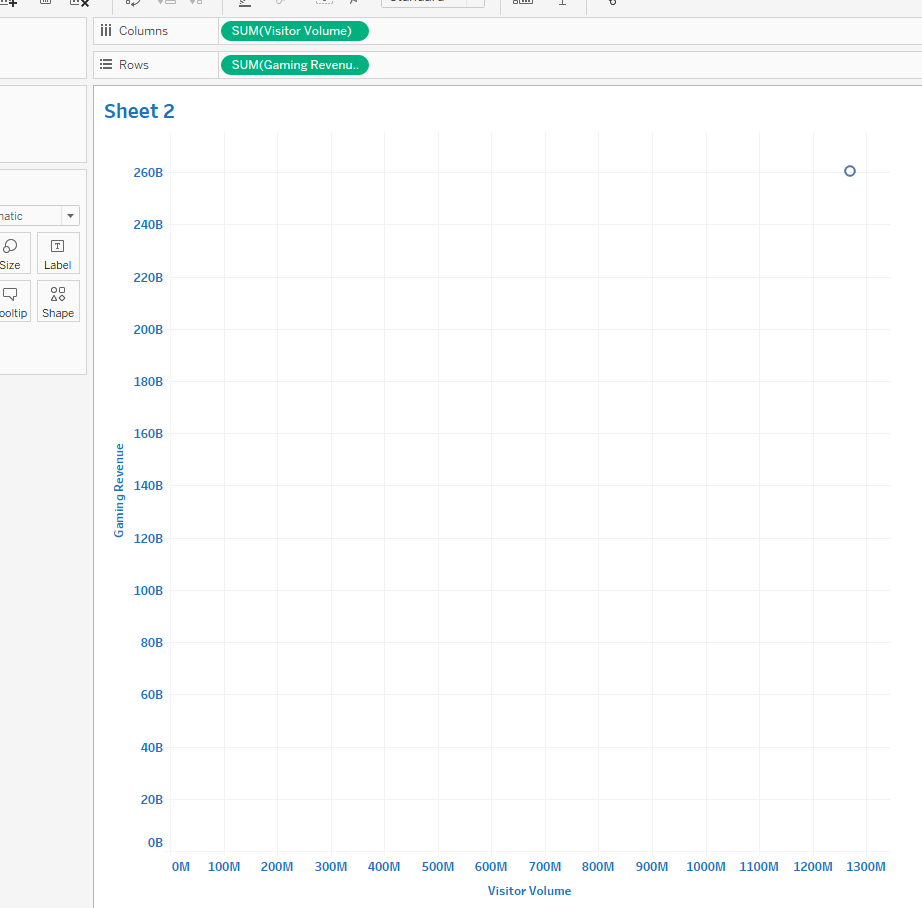Screen dimensions: 922x908
Task: Click the Gaming Revenue axis title
Action: click(x=119, y=490)
